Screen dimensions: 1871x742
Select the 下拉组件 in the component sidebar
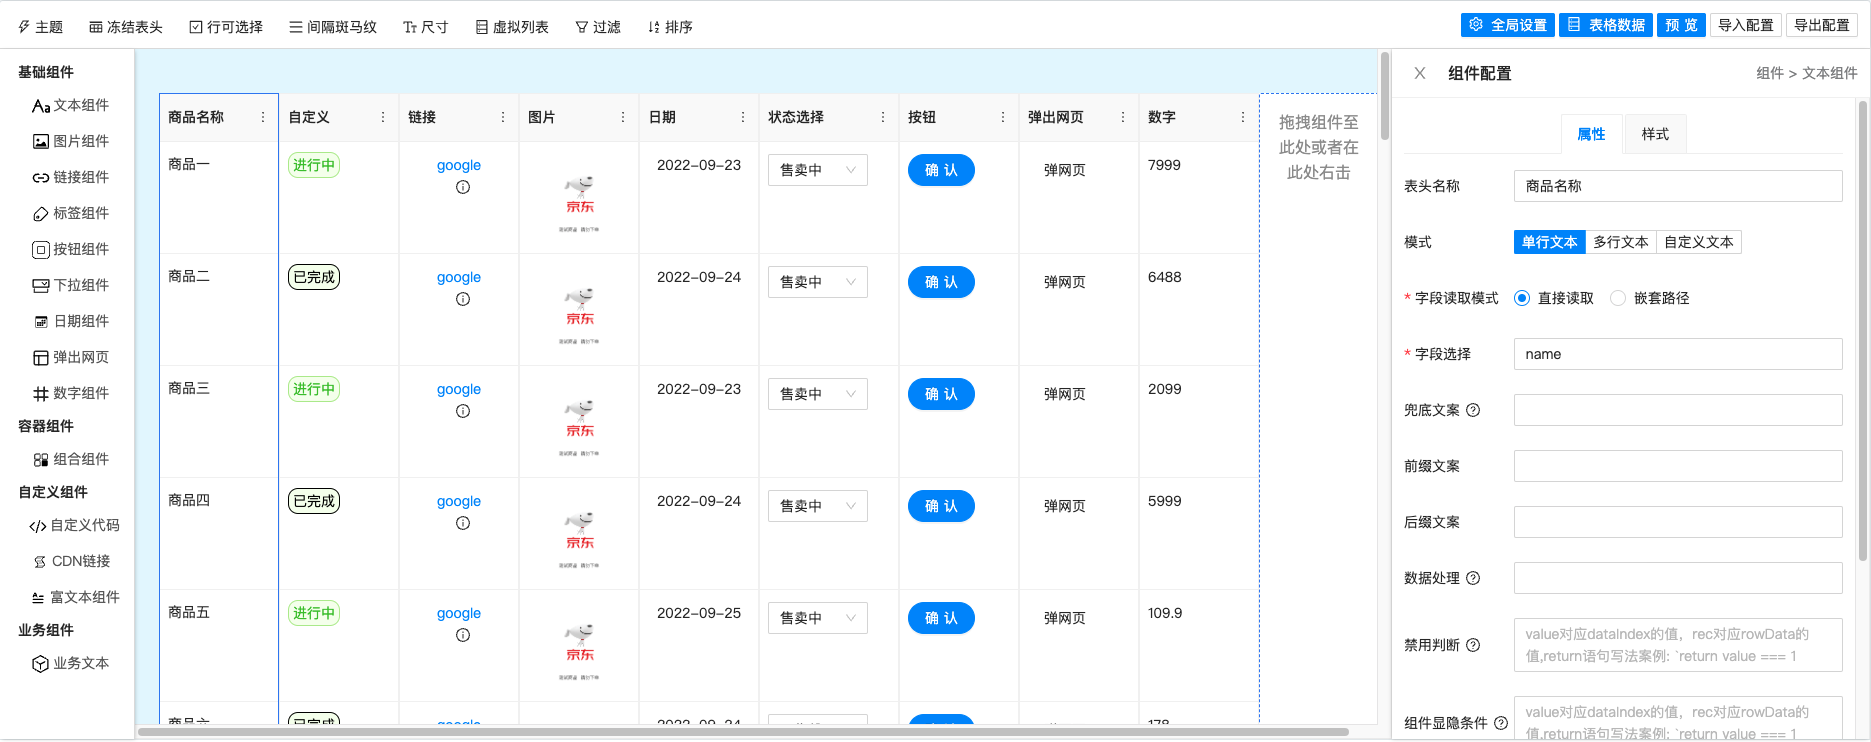click(x=70, y=285)
